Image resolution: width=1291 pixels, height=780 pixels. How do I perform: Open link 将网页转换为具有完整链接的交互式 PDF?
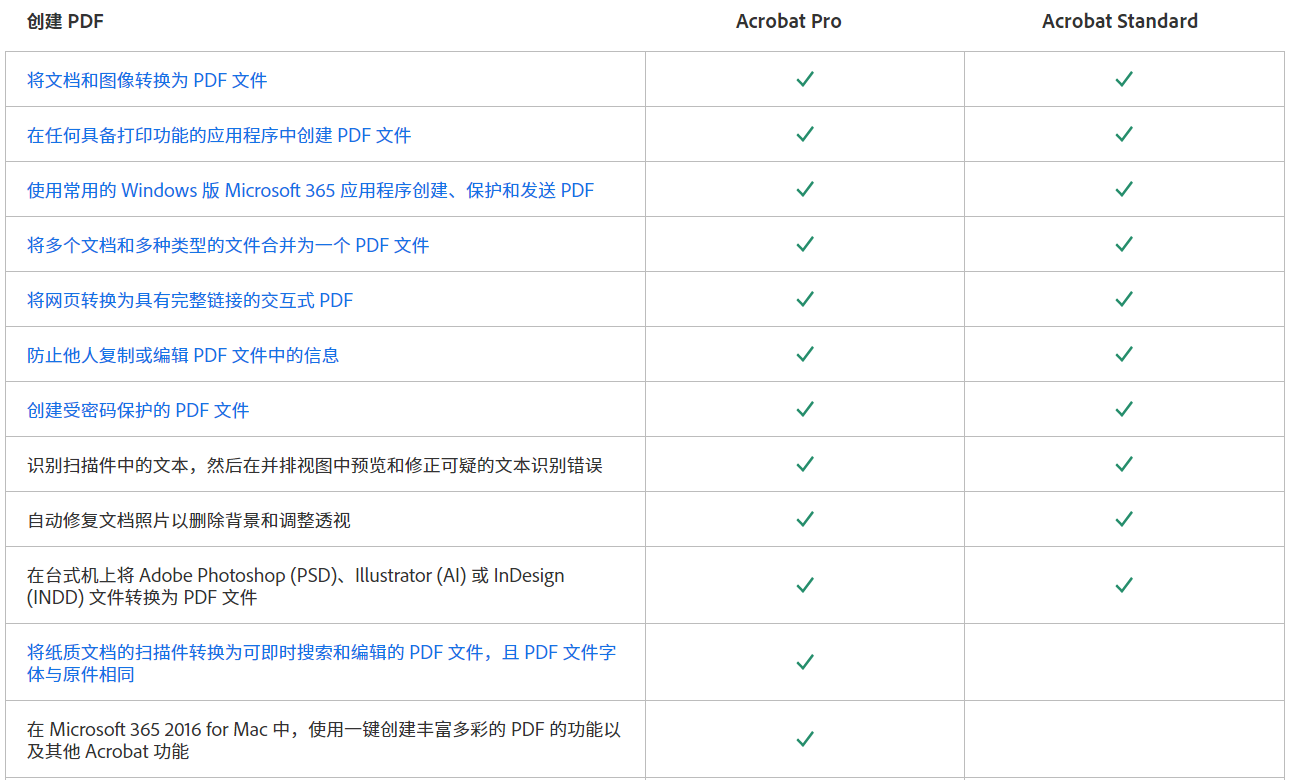point(190,300)
